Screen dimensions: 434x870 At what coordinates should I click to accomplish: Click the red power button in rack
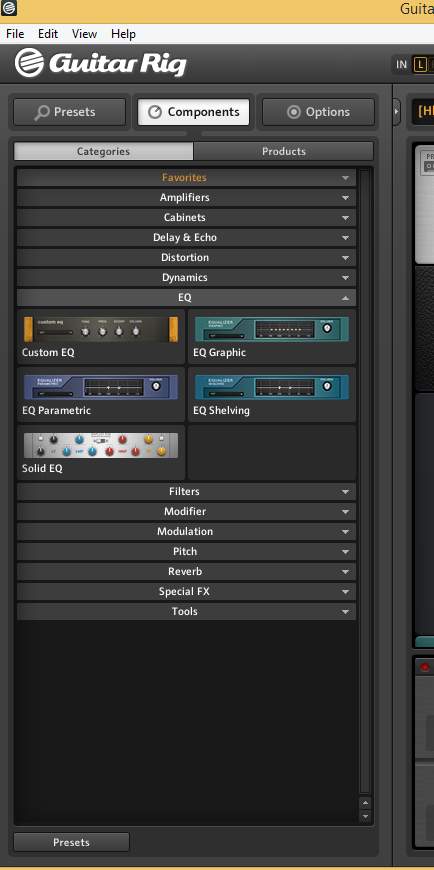coord(425,667)
